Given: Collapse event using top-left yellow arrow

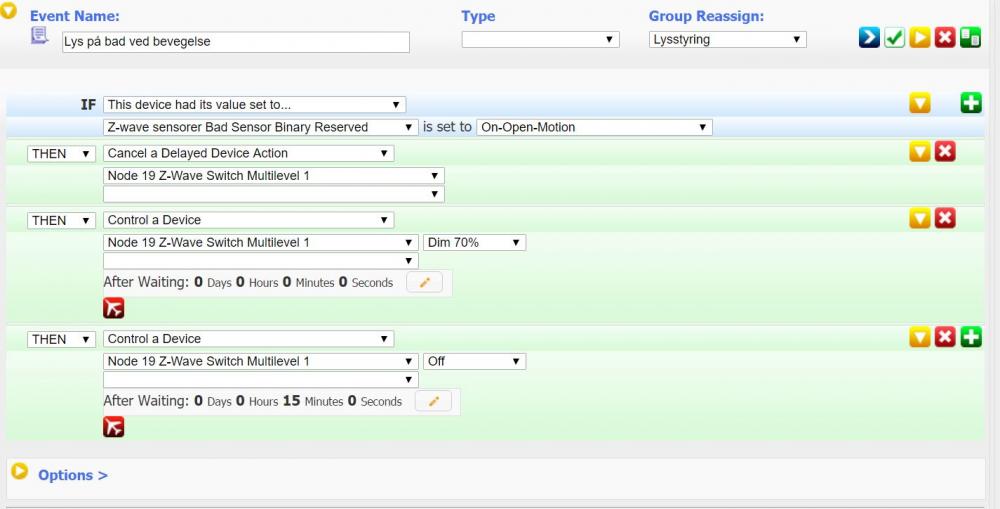Looking at the screenshot, I should 8,12.
